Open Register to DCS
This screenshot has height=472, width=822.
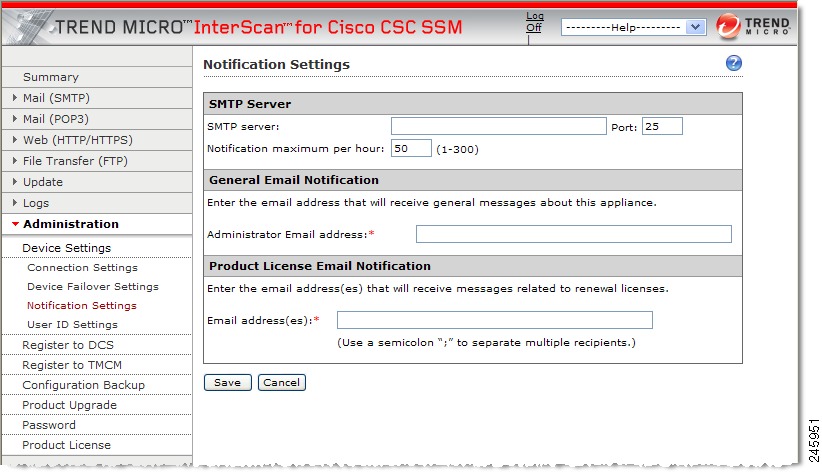coord(68,345)
